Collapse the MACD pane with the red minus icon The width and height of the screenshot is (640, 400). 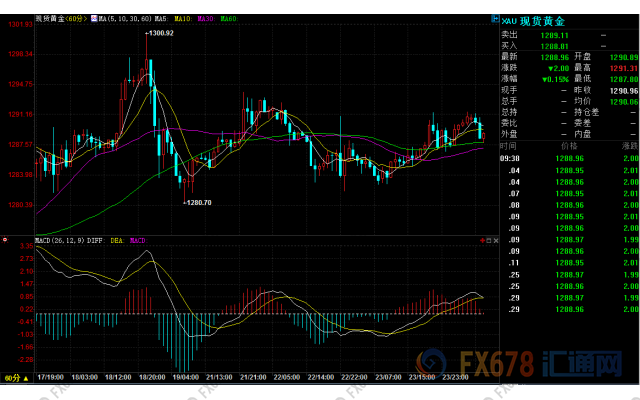[5, 240]
